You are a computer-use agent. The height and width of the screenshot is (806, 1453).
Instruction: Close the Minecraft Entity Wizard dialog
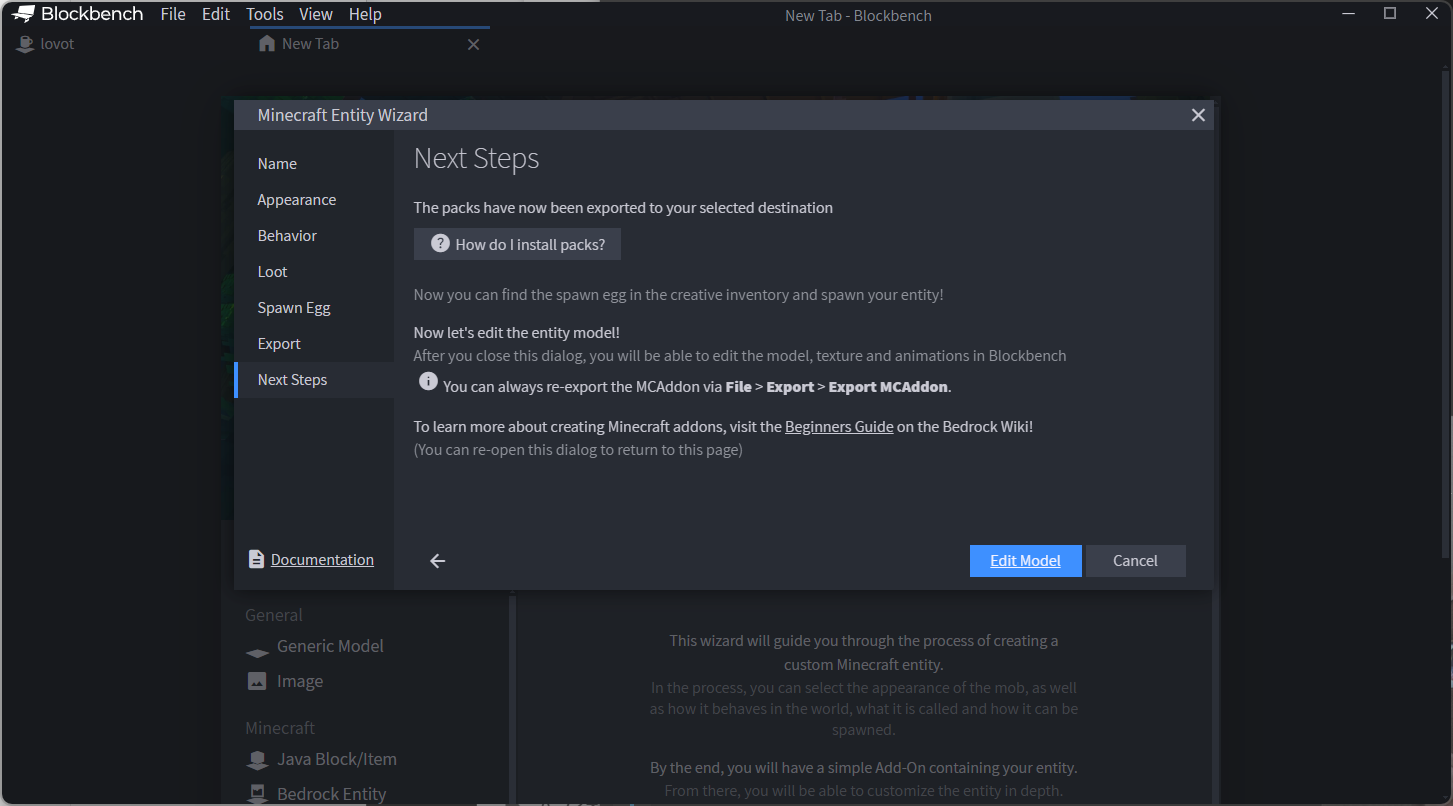[1198, 115]
